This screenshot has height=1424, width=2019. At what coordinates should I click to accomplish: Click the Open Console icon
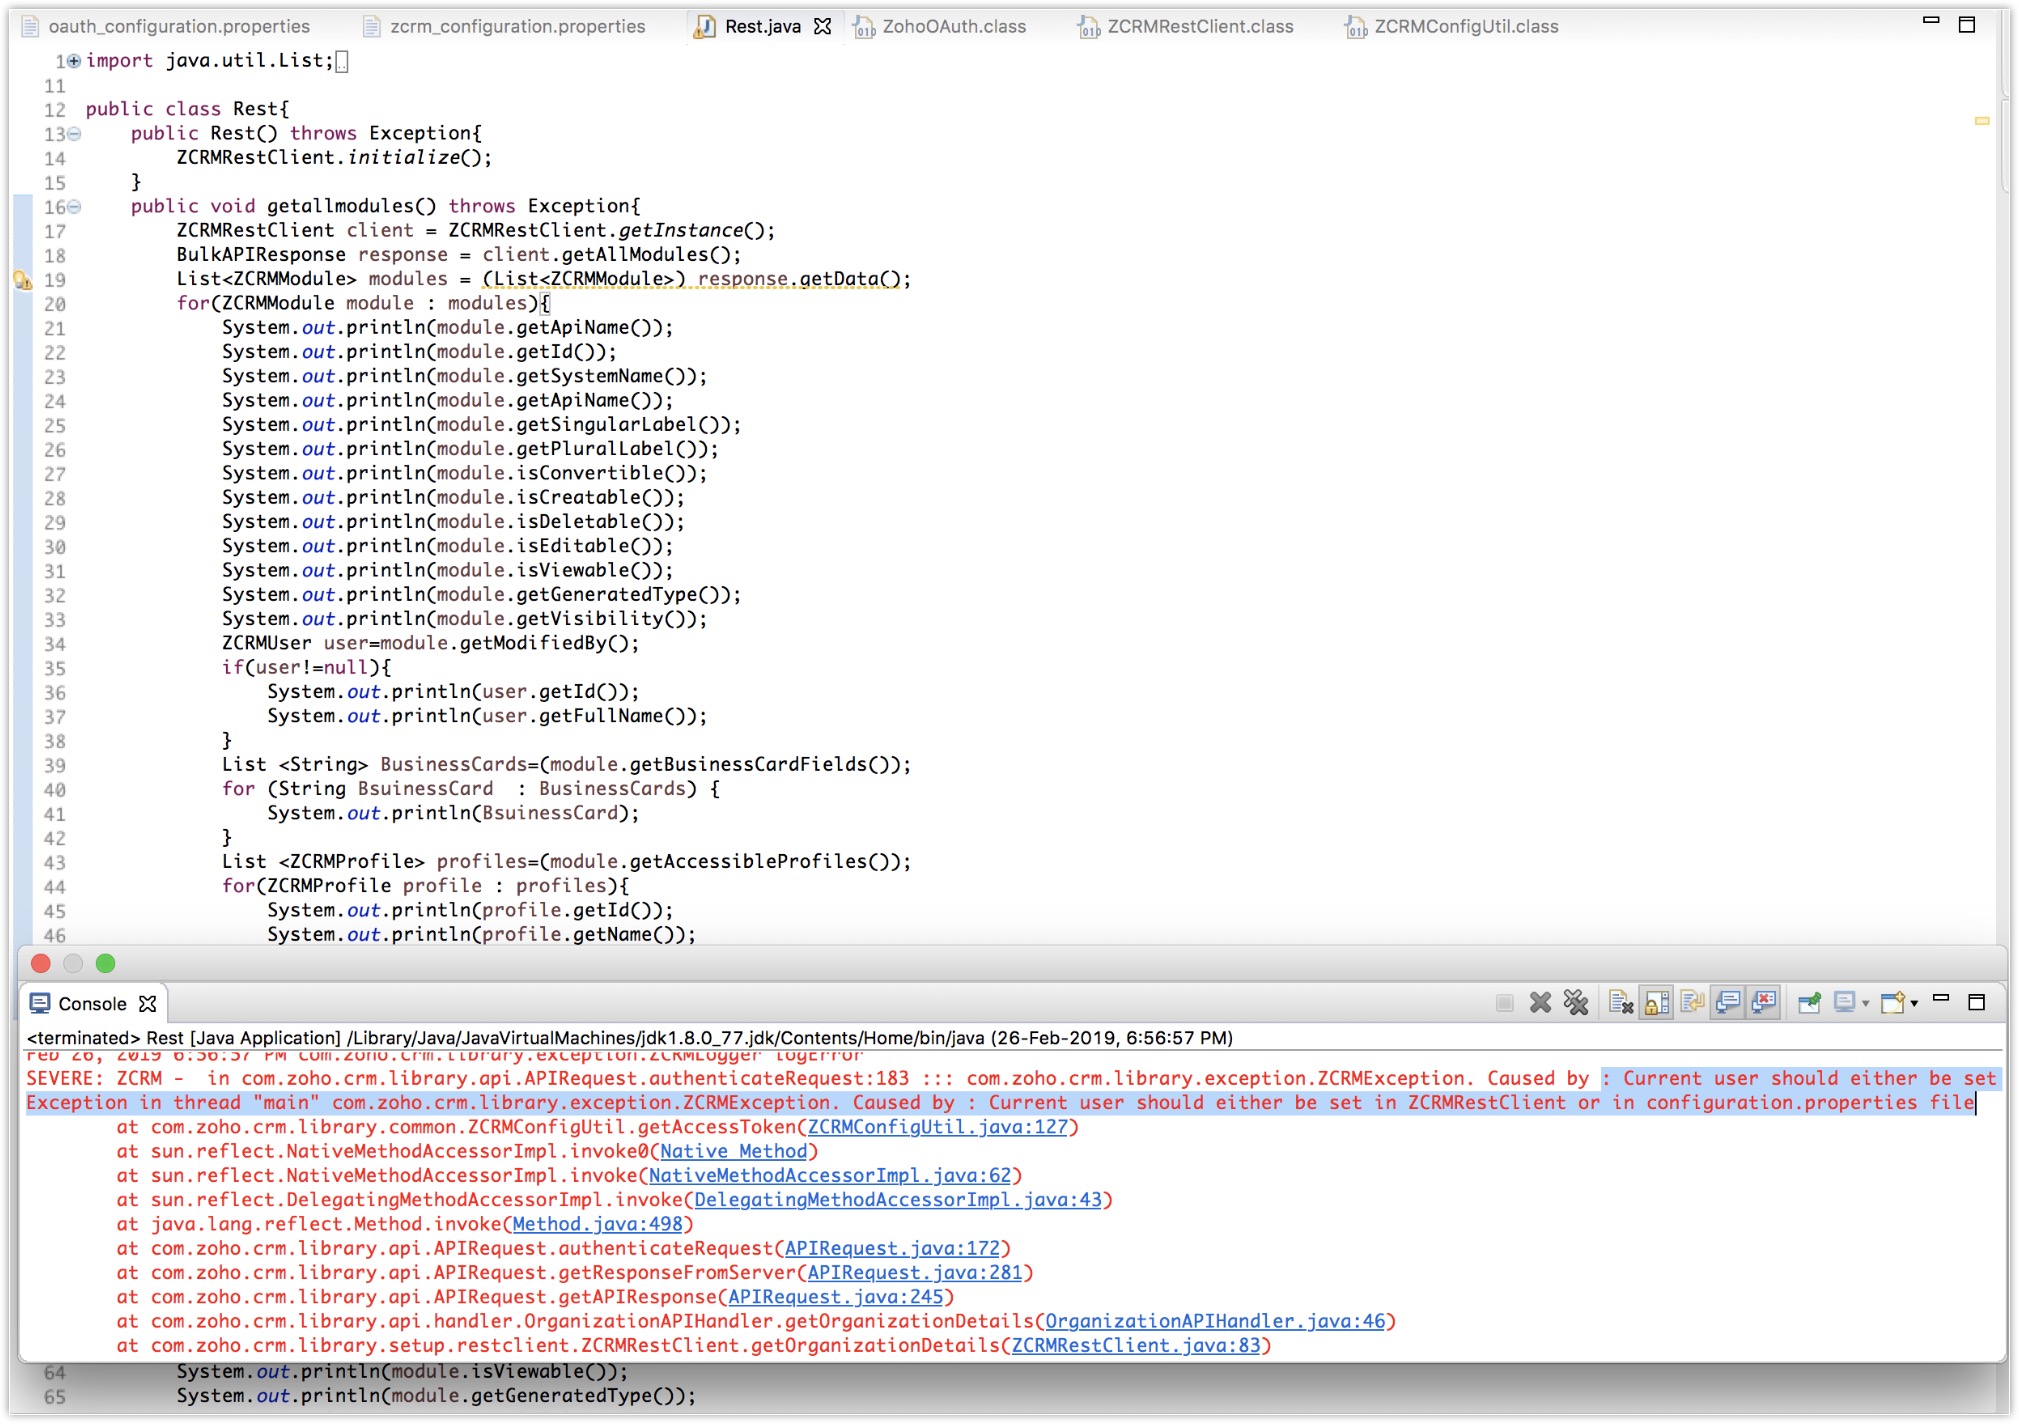point(1892,1003)
